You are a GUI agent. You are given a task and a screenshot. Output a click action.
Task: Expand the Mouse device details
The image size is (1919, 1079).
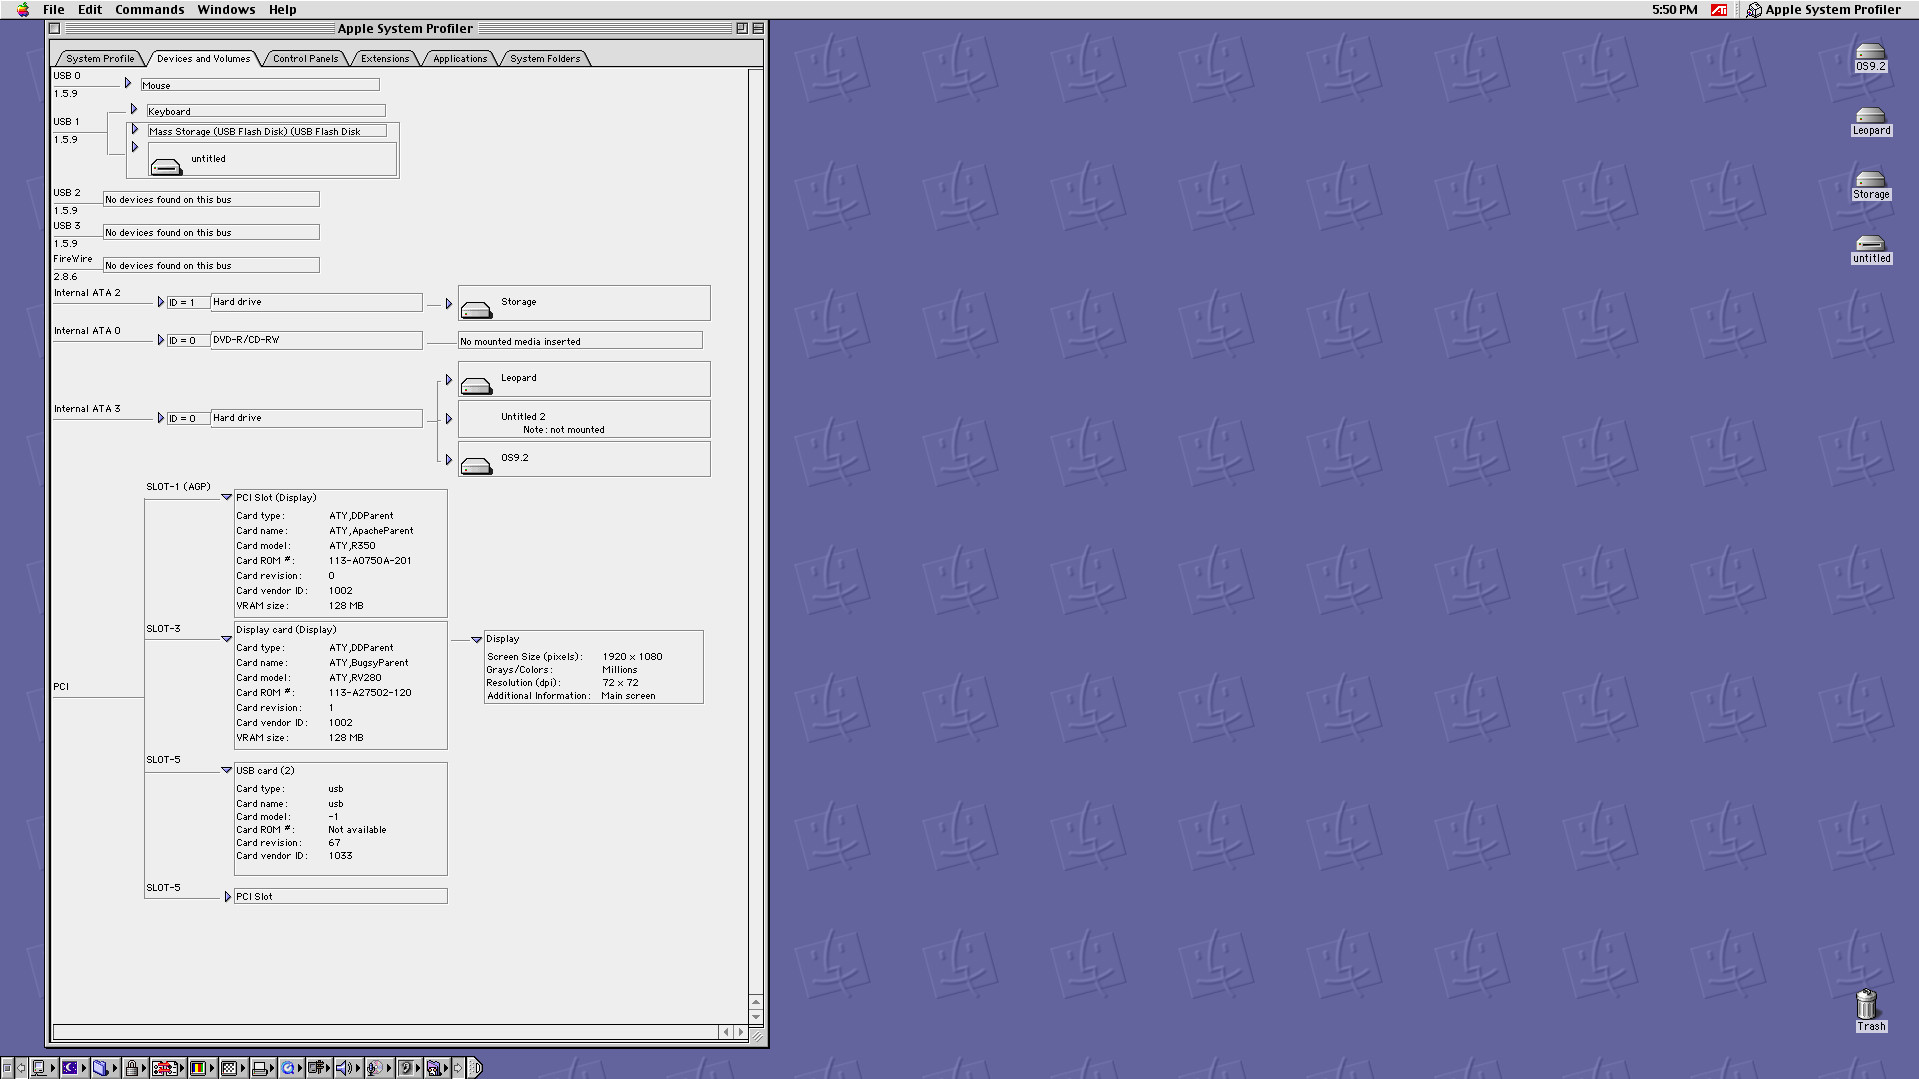point(128,84)
